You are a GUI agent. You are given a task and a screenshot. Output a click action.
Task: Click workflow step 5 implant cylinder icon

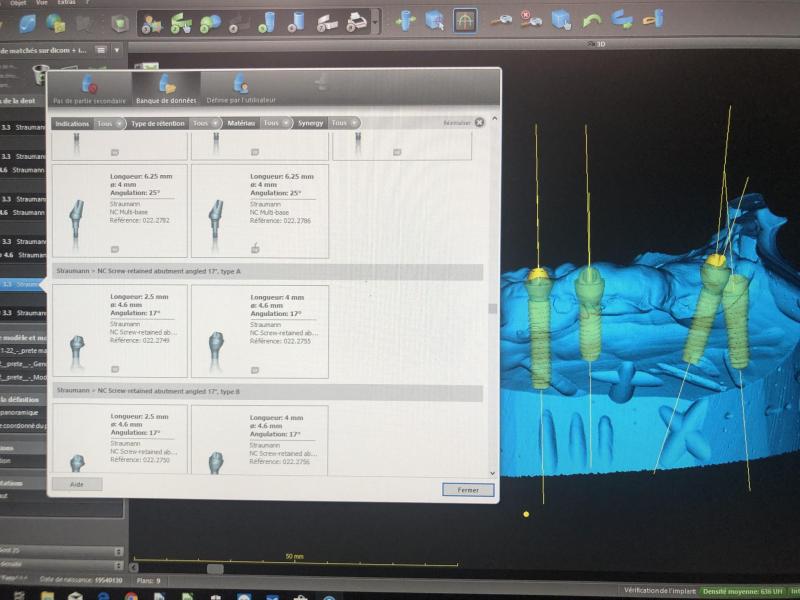[267, 23]
